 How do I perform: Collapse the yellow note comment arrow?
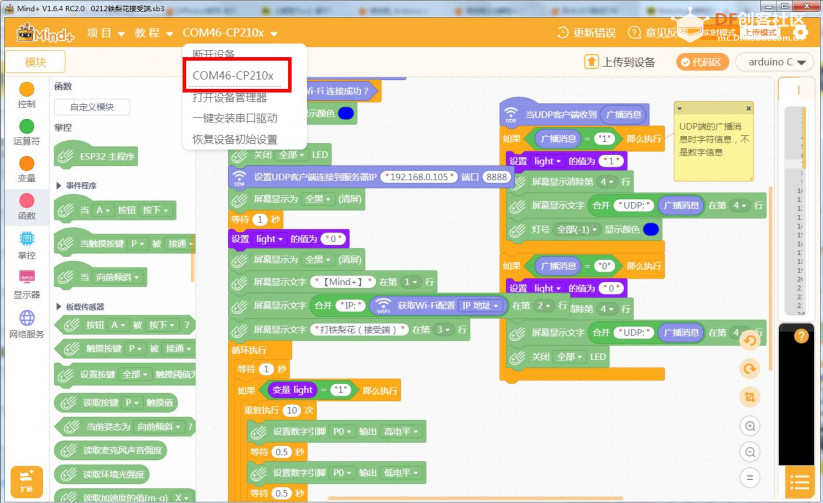click(x=679, y=108)
